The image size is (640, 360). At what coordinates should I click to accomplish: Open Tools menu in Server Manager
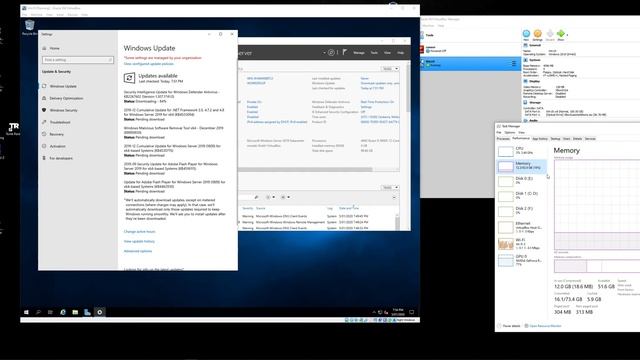[374, 53]
